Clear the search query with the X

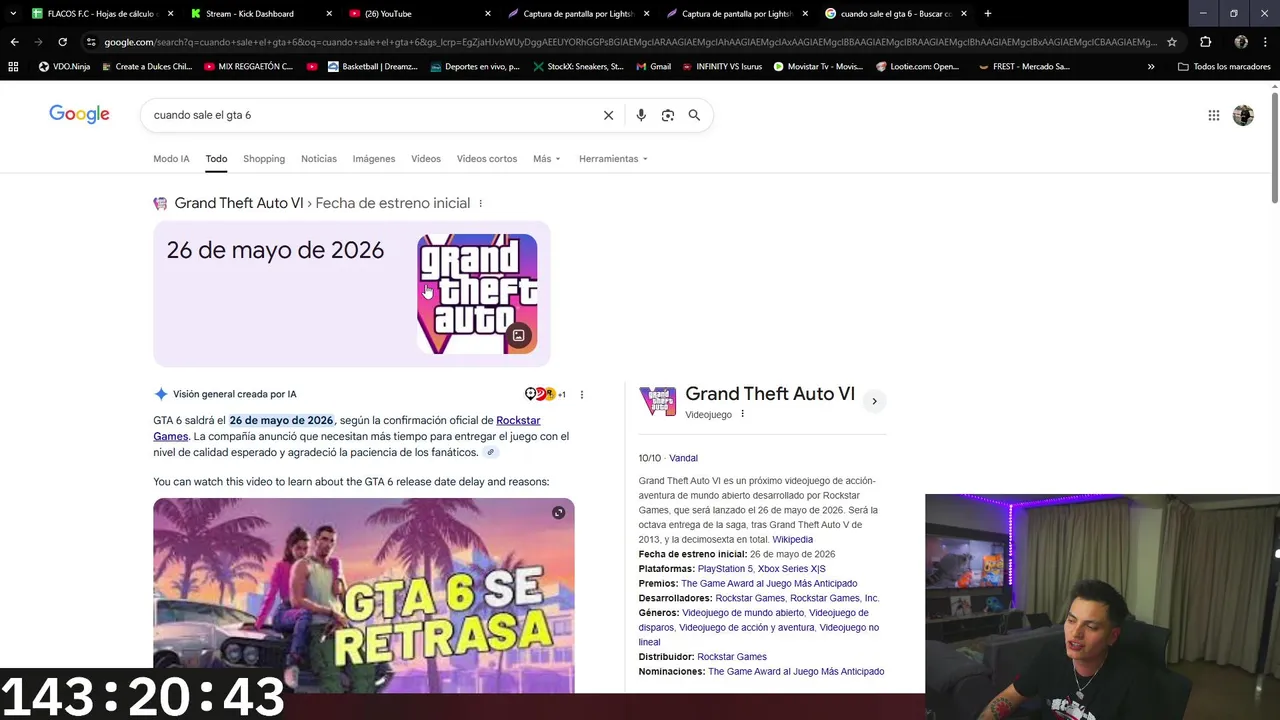tap(608, 115)
